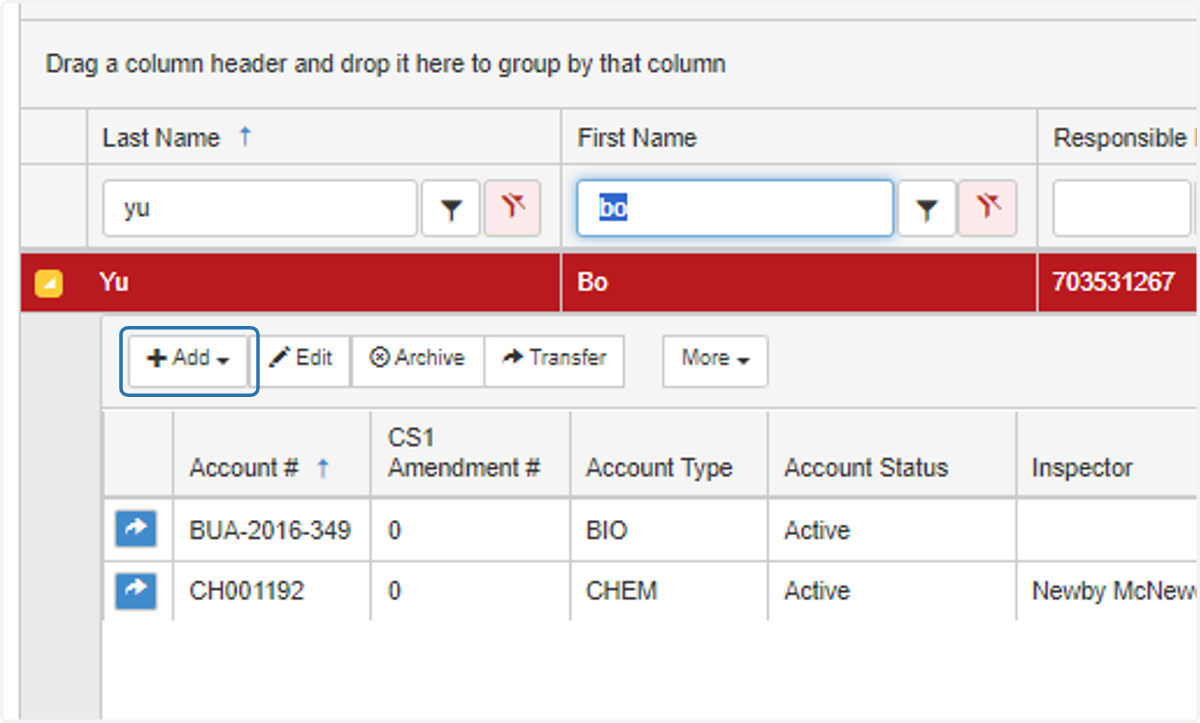Focus the Last Name filter field containing yu
Viewport: 1200px width, 723px height.
point(260,208)
